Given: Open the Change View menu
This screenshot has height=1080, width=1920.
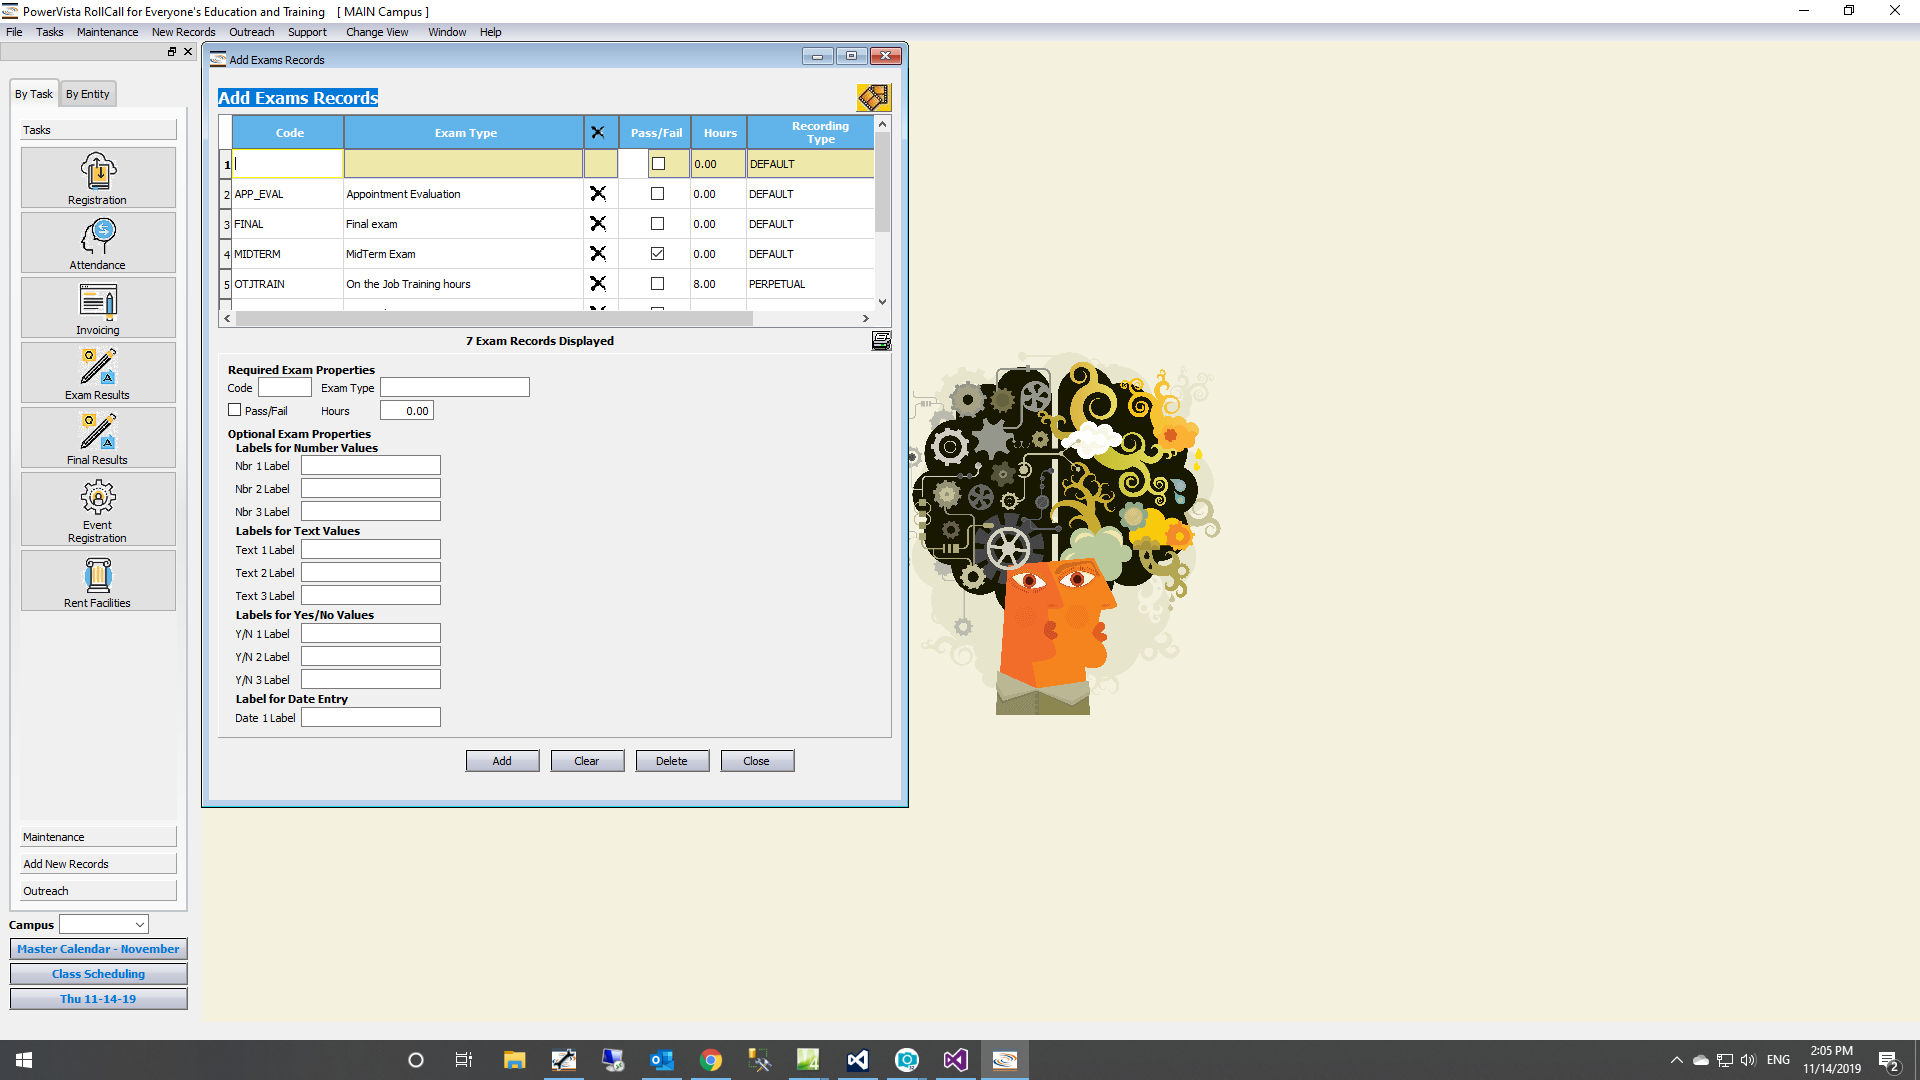Looking at the screenshot, I should (377, 32).
